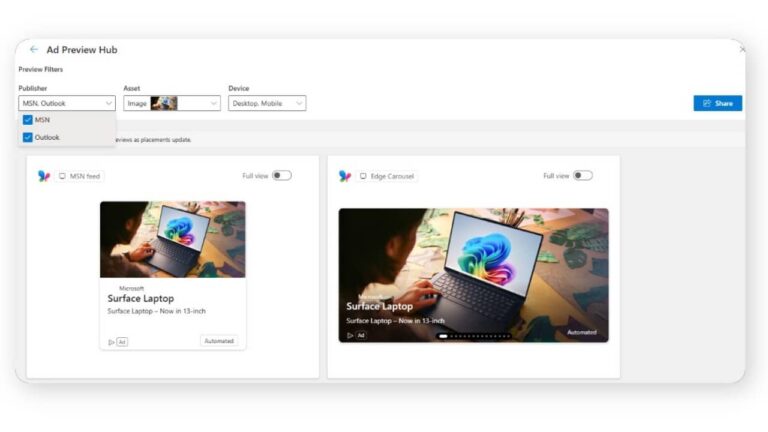Open the Asset dropdown
The image size is (768, 432).
172,103
